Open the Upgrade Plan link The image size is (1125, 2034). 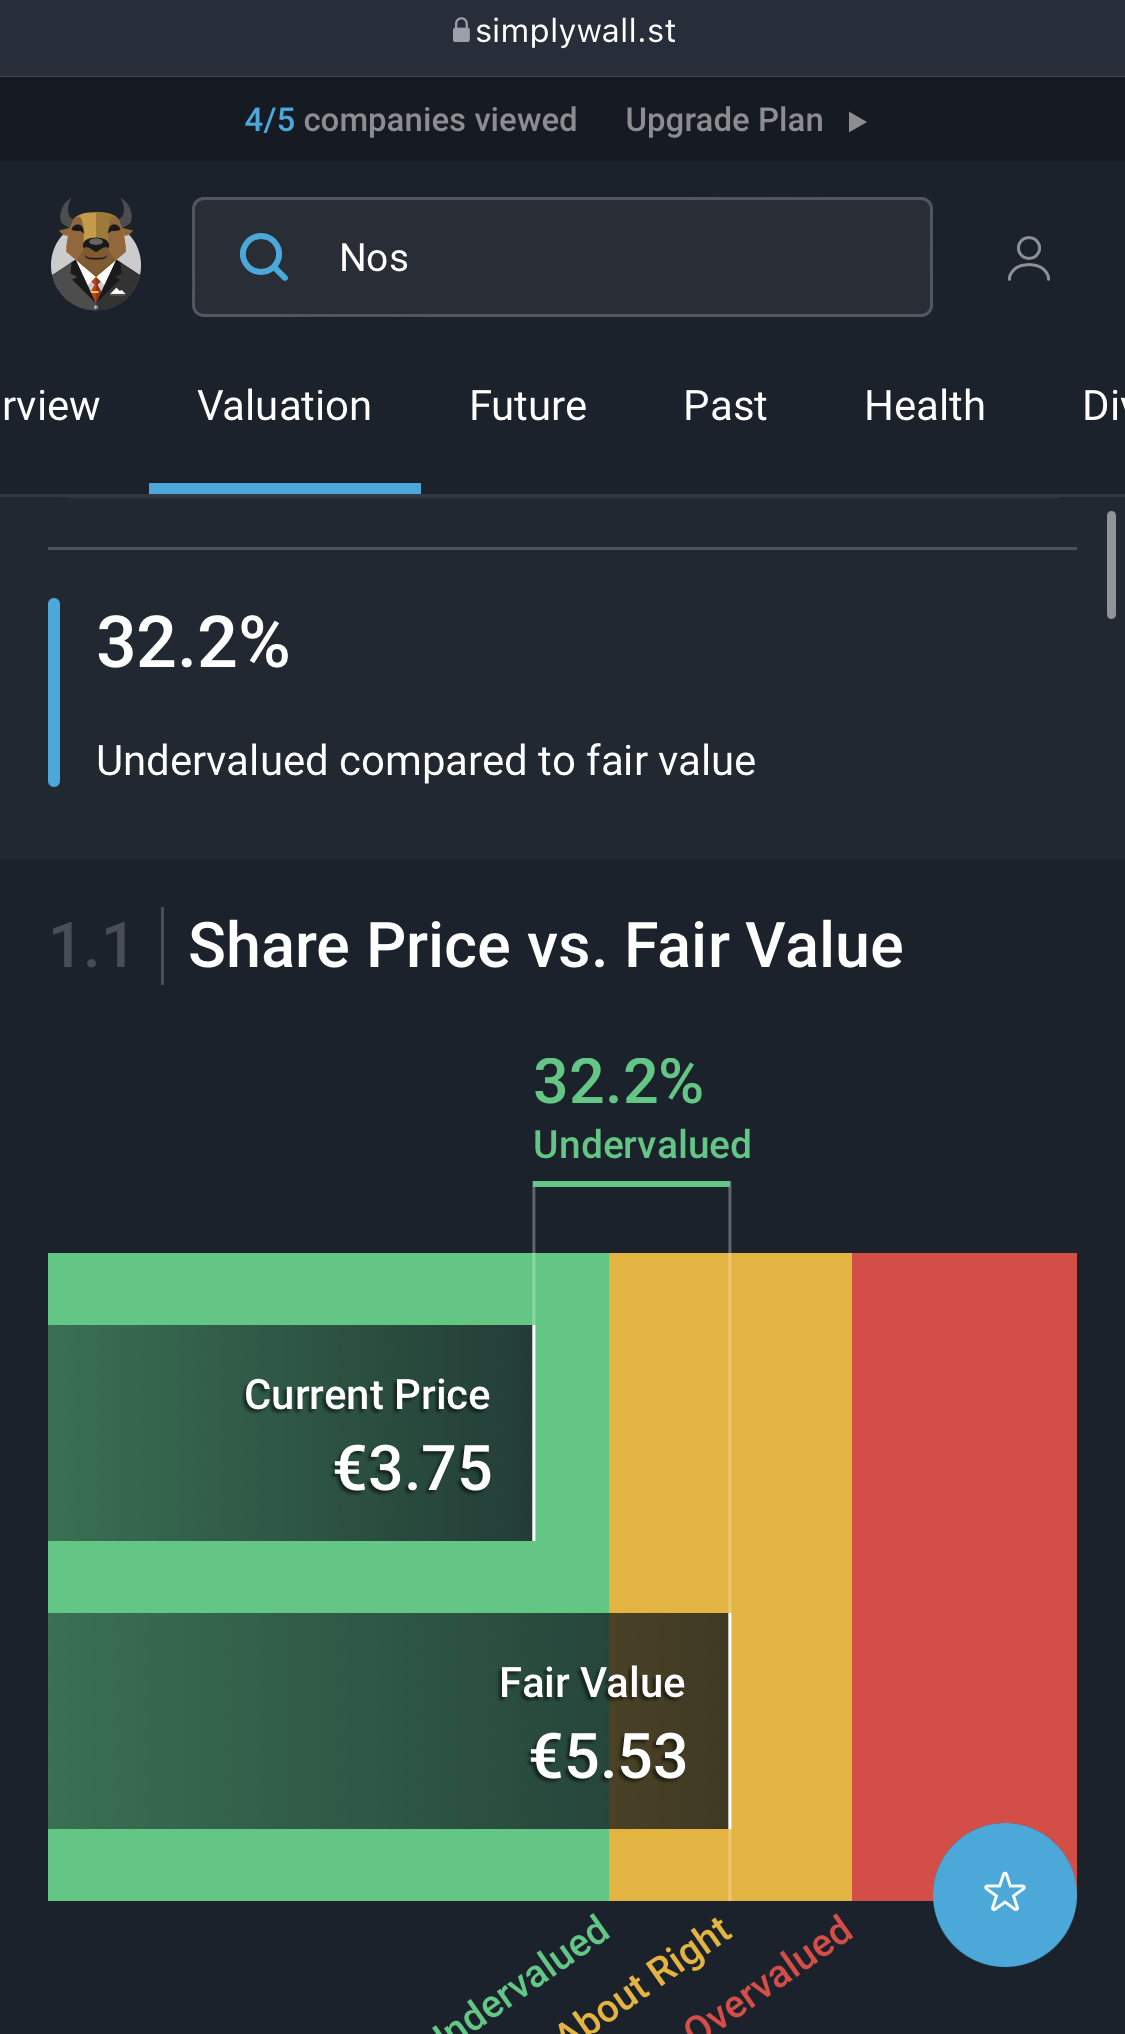coord(724,121)
